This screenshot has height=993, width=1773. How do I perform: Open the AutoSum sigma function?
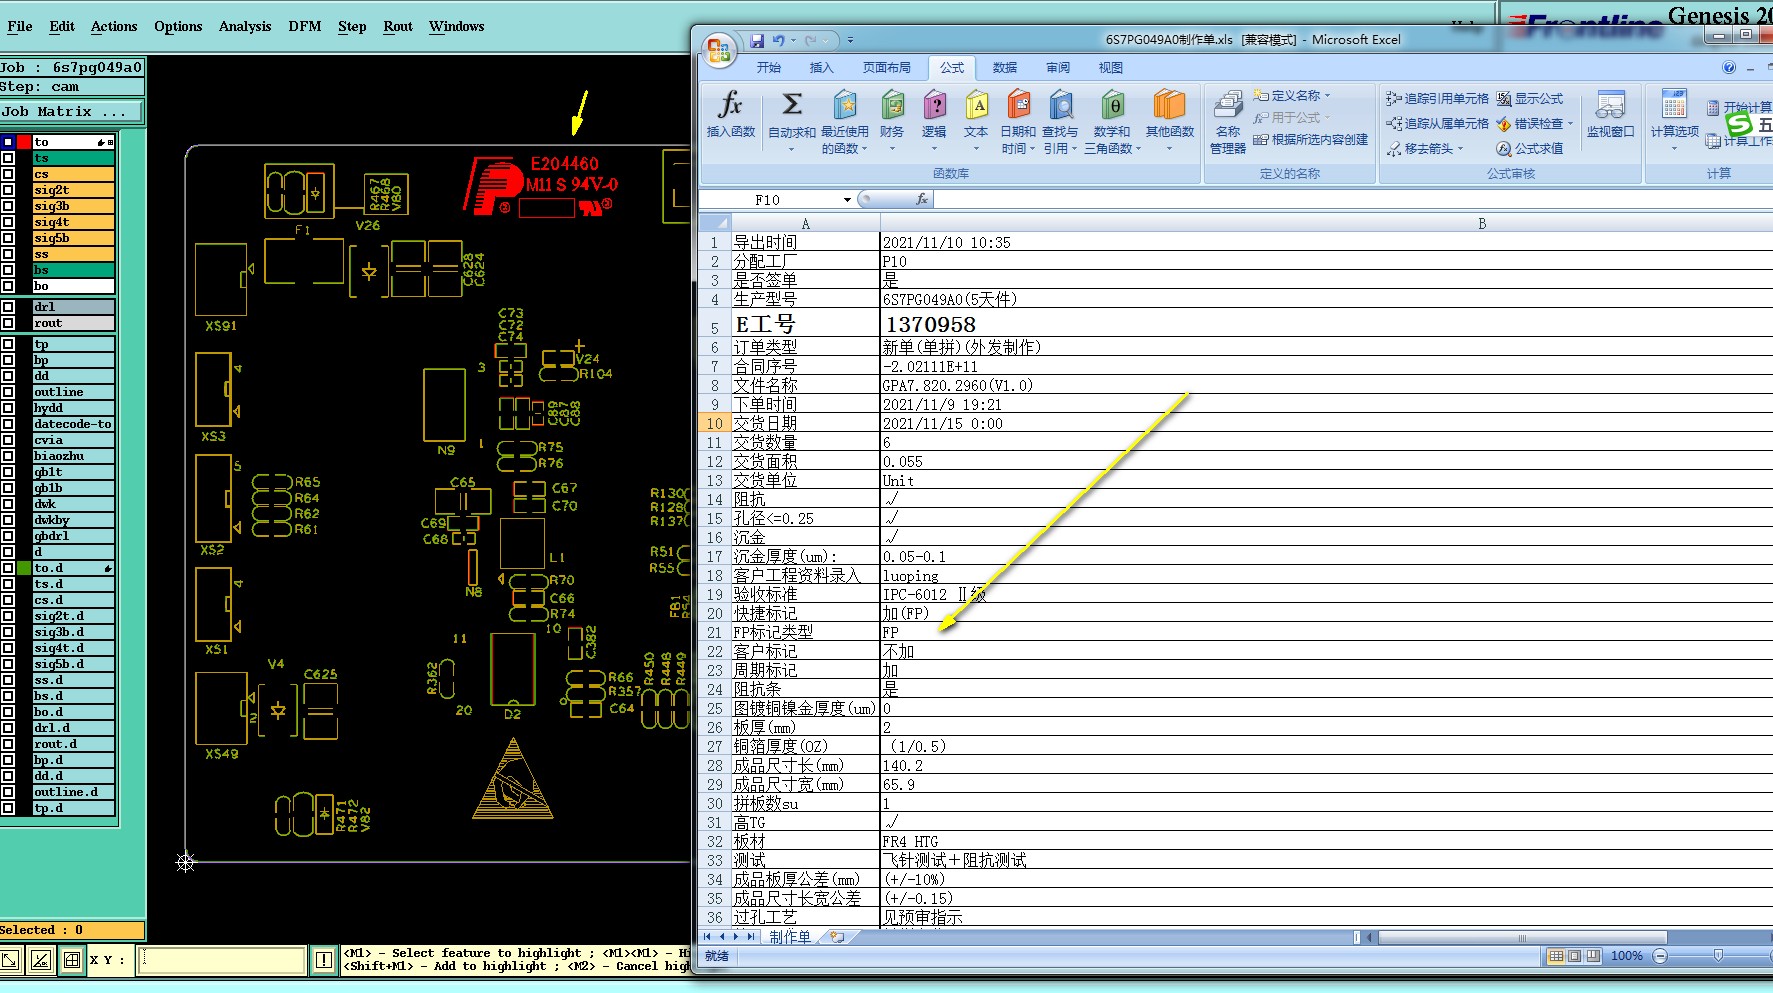[791, 105]
